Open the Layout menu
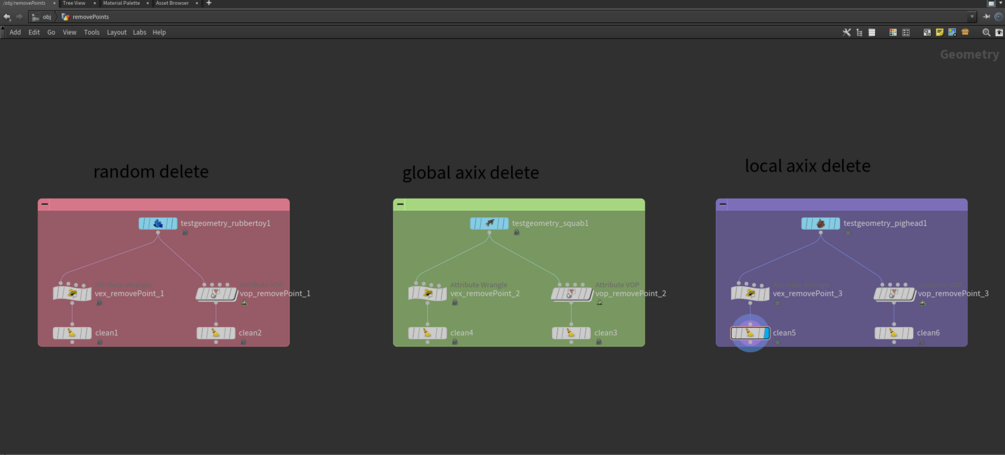The width and height of the screenshot is (1005, 455). click(x=117, y=32)
